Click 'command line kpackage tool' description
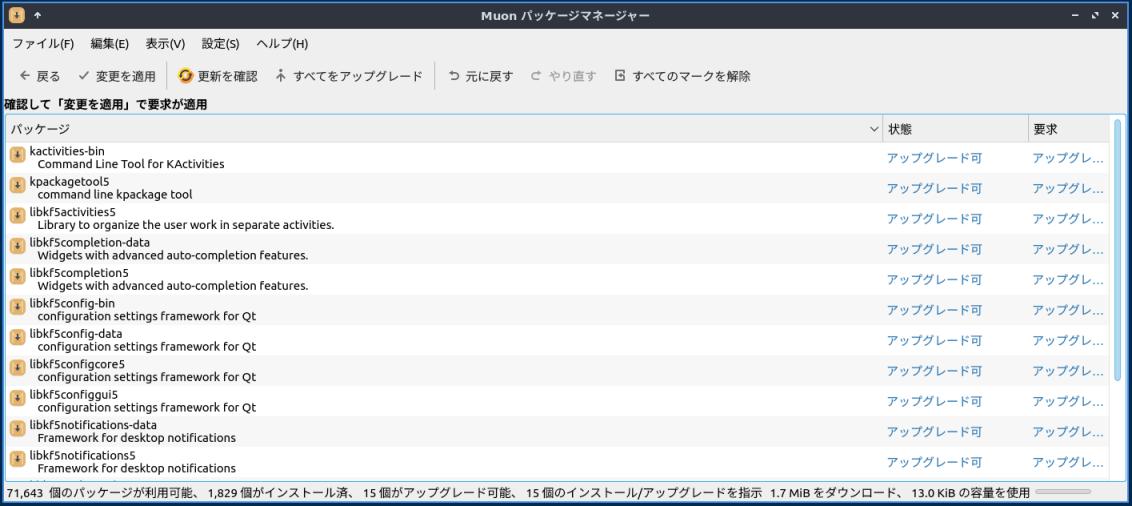 115,194
